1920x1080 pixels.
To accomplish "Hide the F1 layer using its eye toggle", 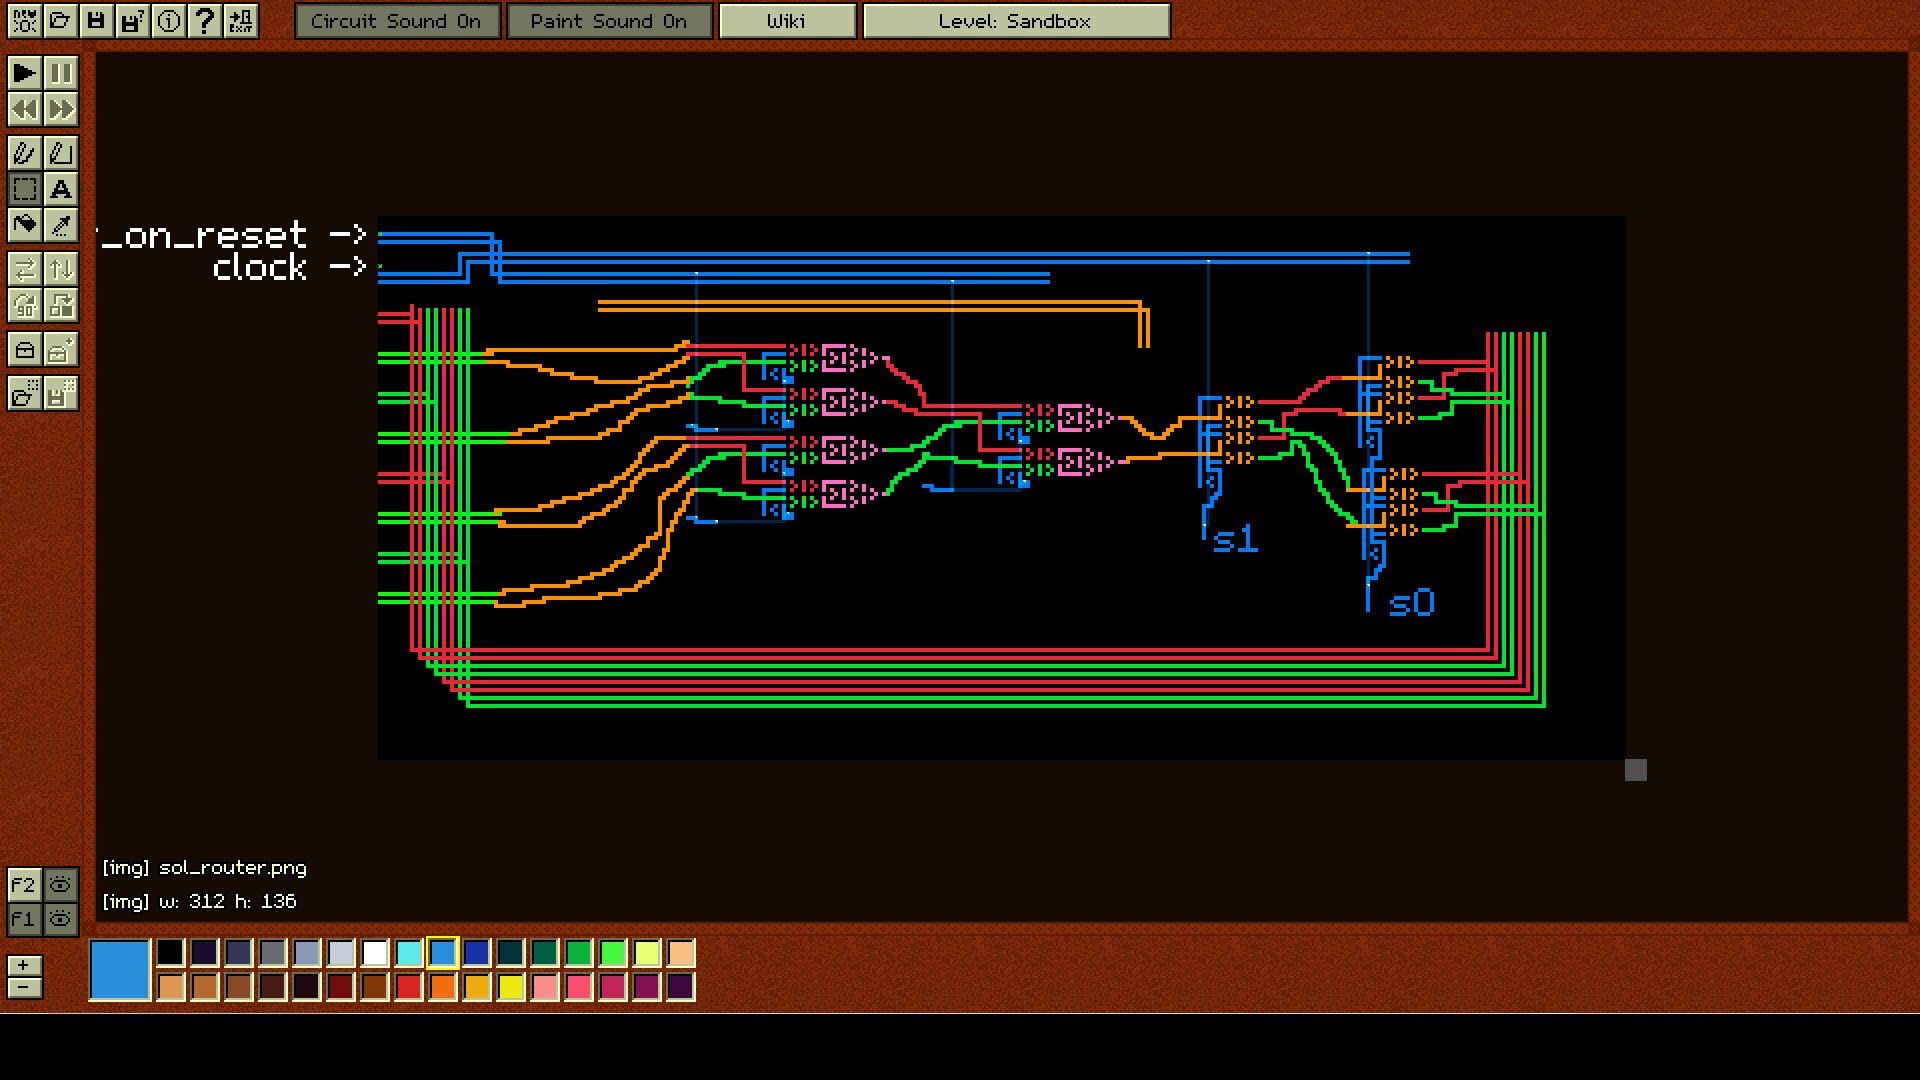I will pyautogui.click(x=61, y=919).
